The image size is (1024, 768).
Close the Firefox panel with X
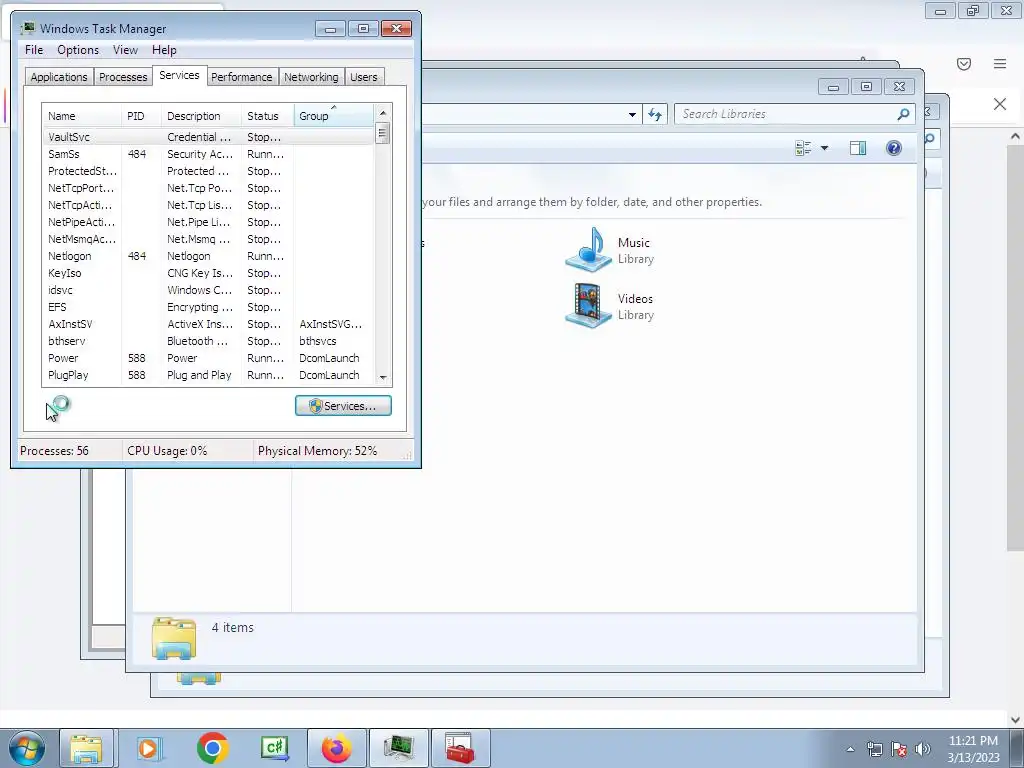click(1000, 104)
